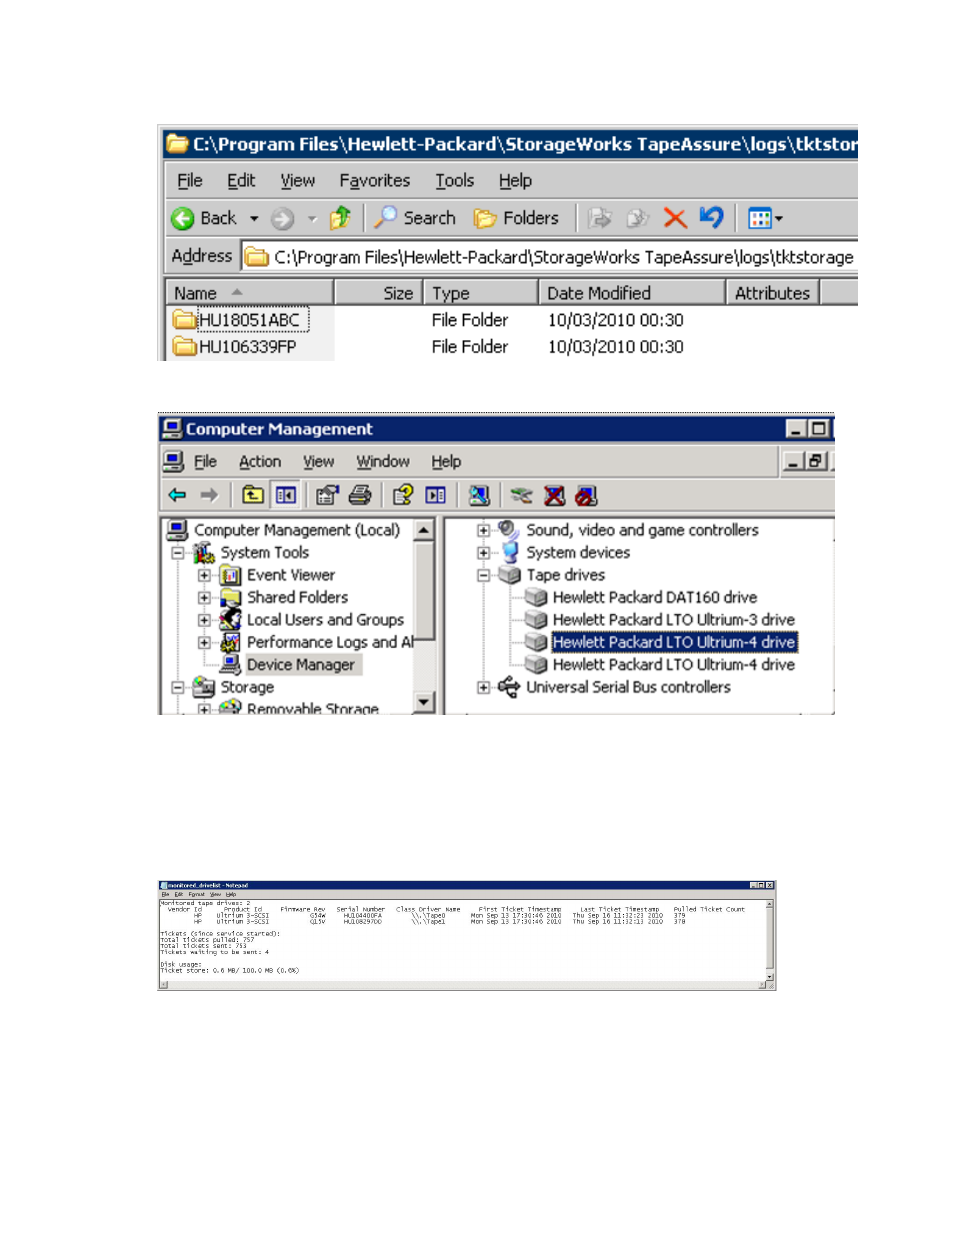This screenshot has height=1235, width=954.
Task: Collapse the Storage node
Action: 178,688
